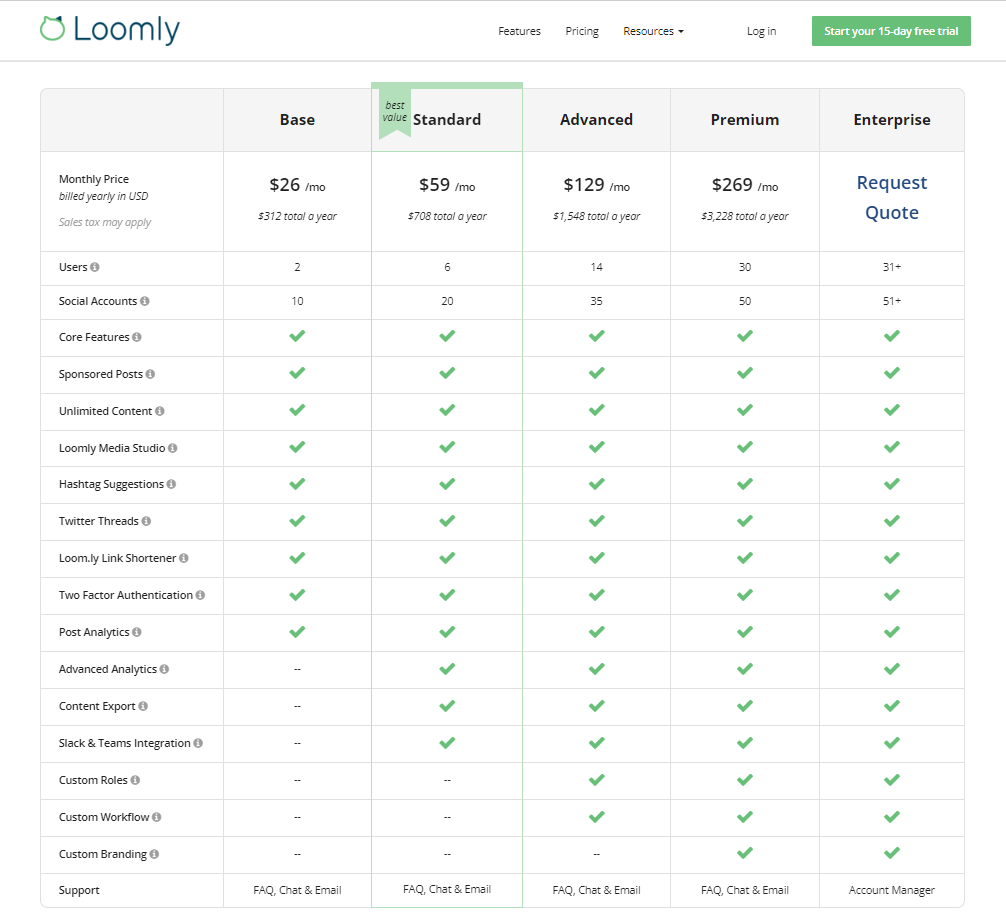Viewport: 1006px width, 919px height.
Task: Open the info icon next to Users
Action: click(x=95, y=267)
